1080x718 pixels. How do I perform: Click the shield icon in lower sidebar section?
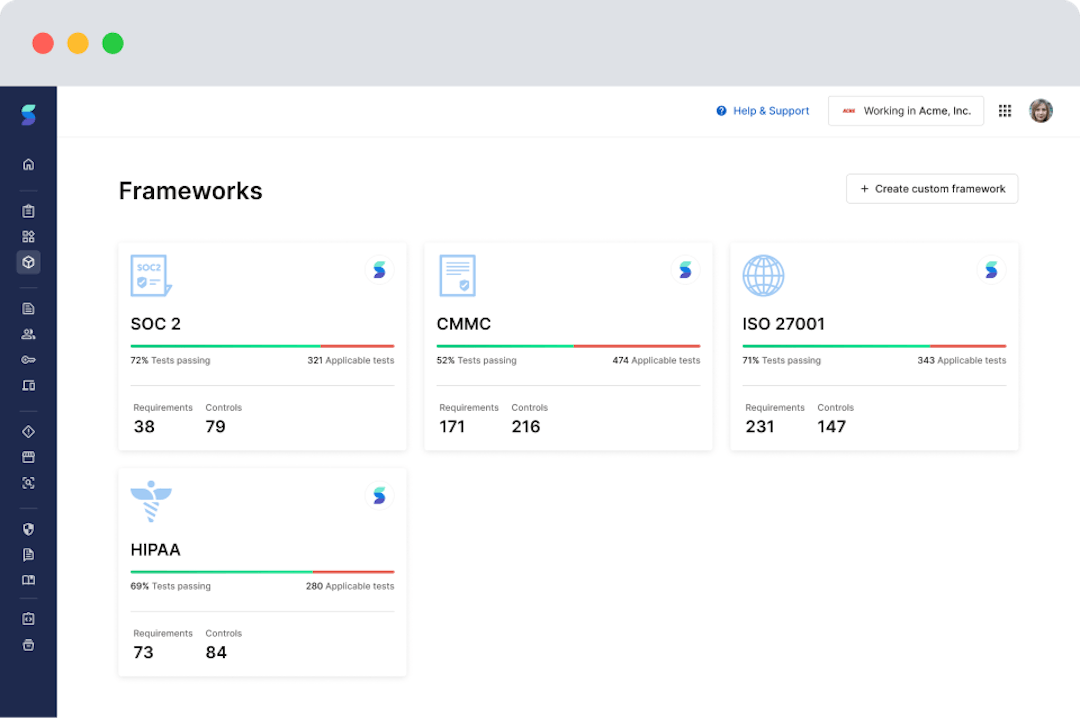click(28, 528)
